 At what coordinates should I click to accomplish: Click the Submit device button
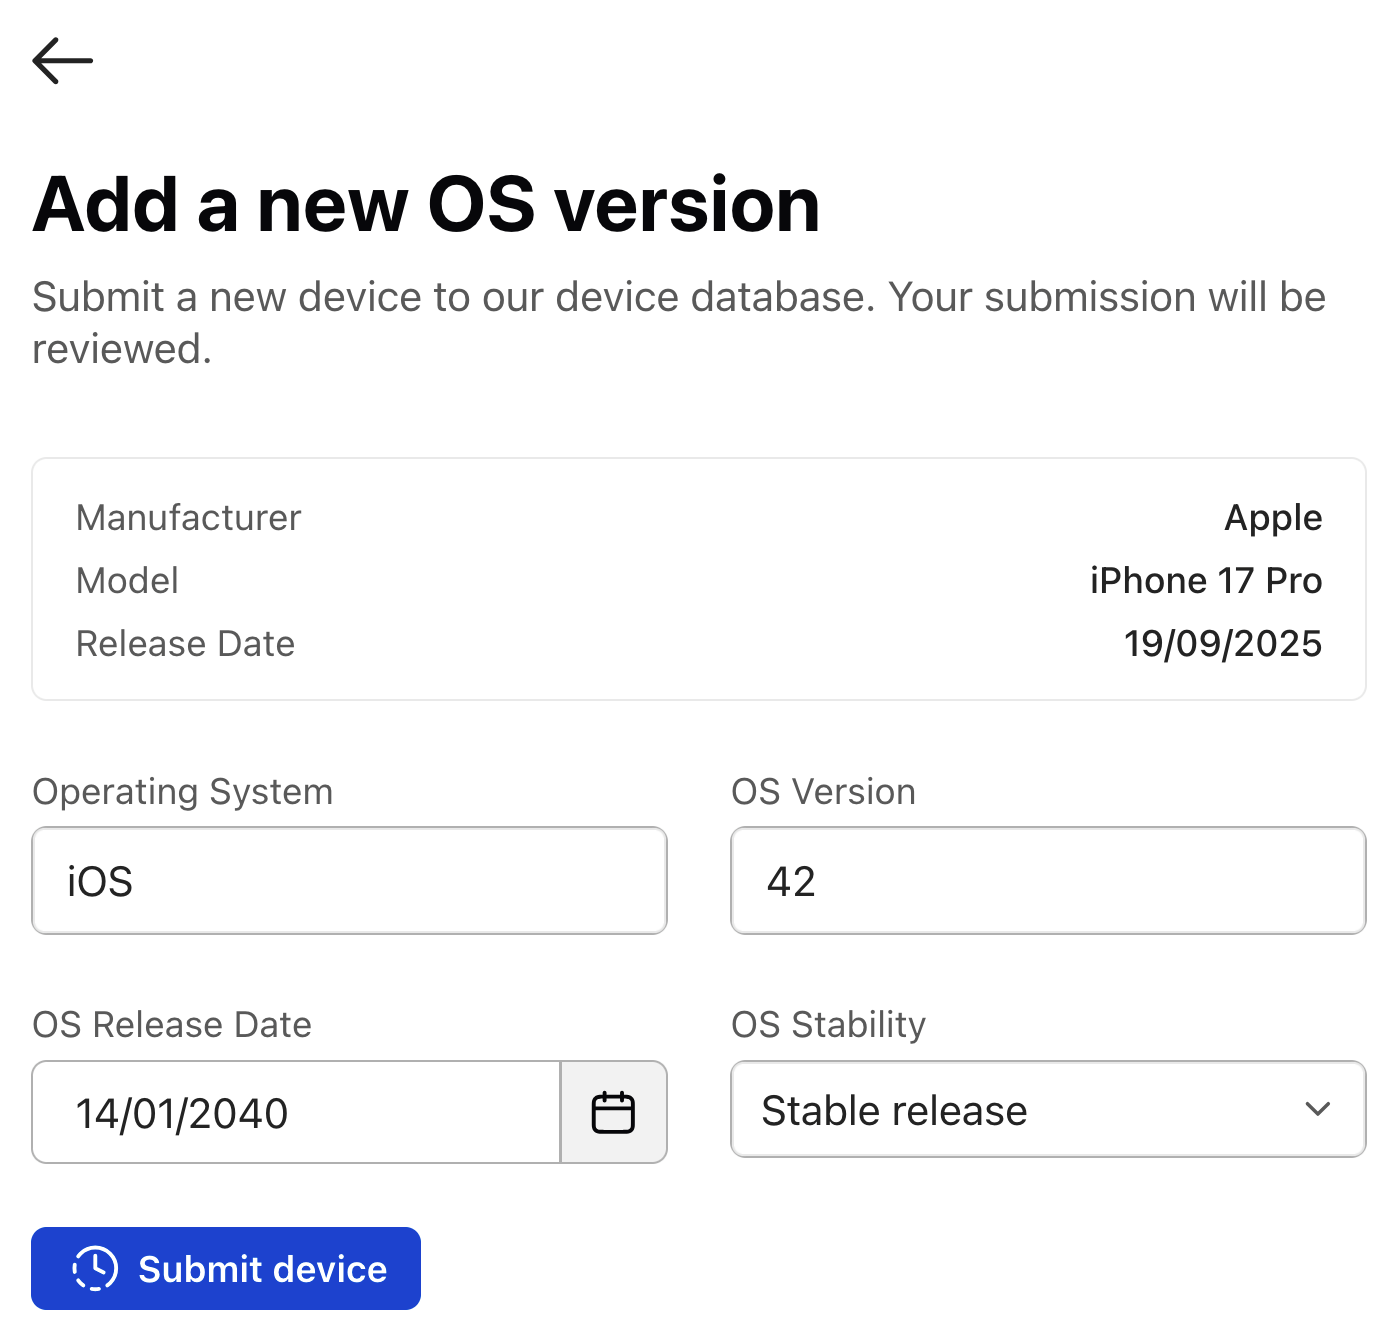[226, 1268]
